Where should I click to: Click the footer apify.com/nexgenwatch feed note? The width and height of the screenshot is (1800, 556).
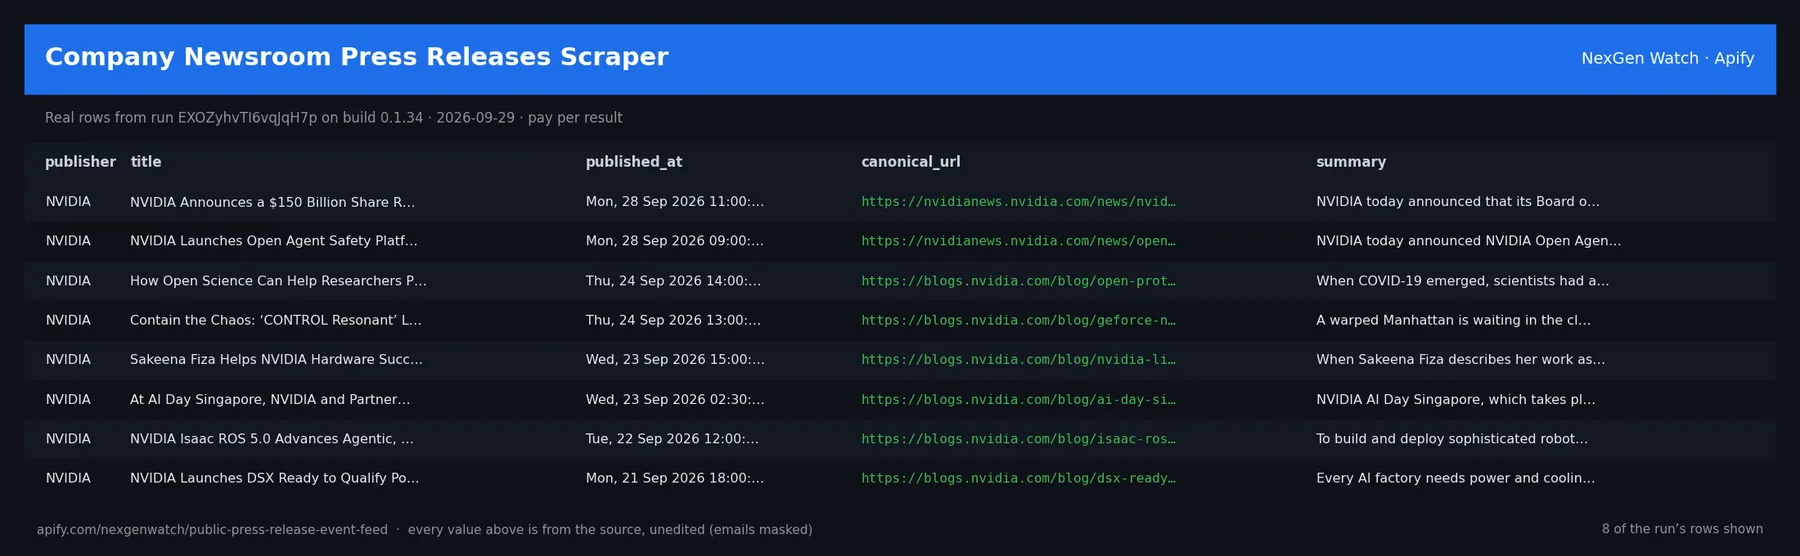point(424,530)
